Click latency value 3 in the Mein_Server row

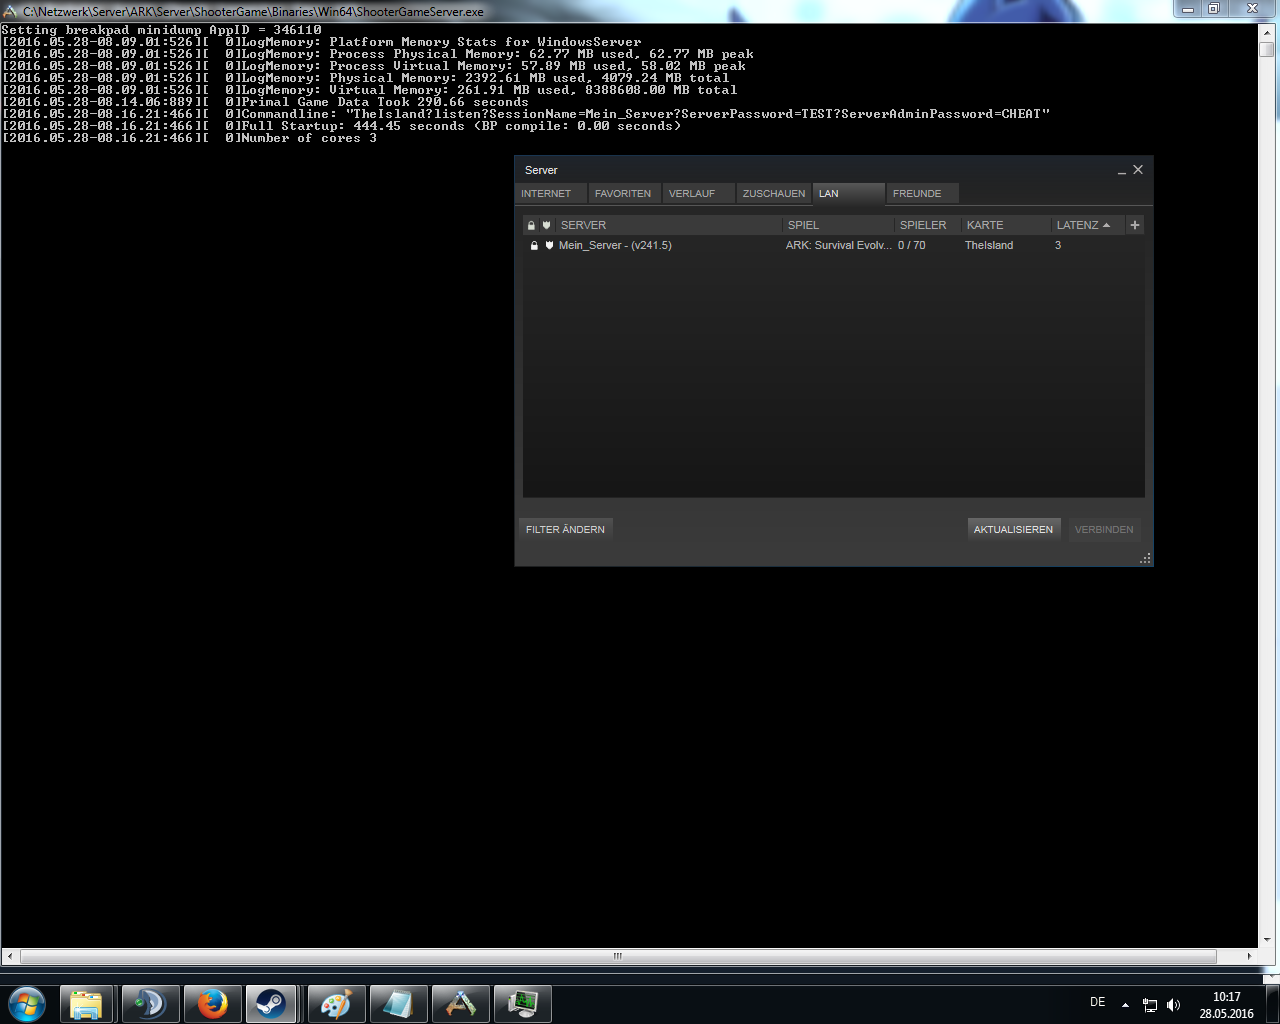click(x=1058, y=245)
